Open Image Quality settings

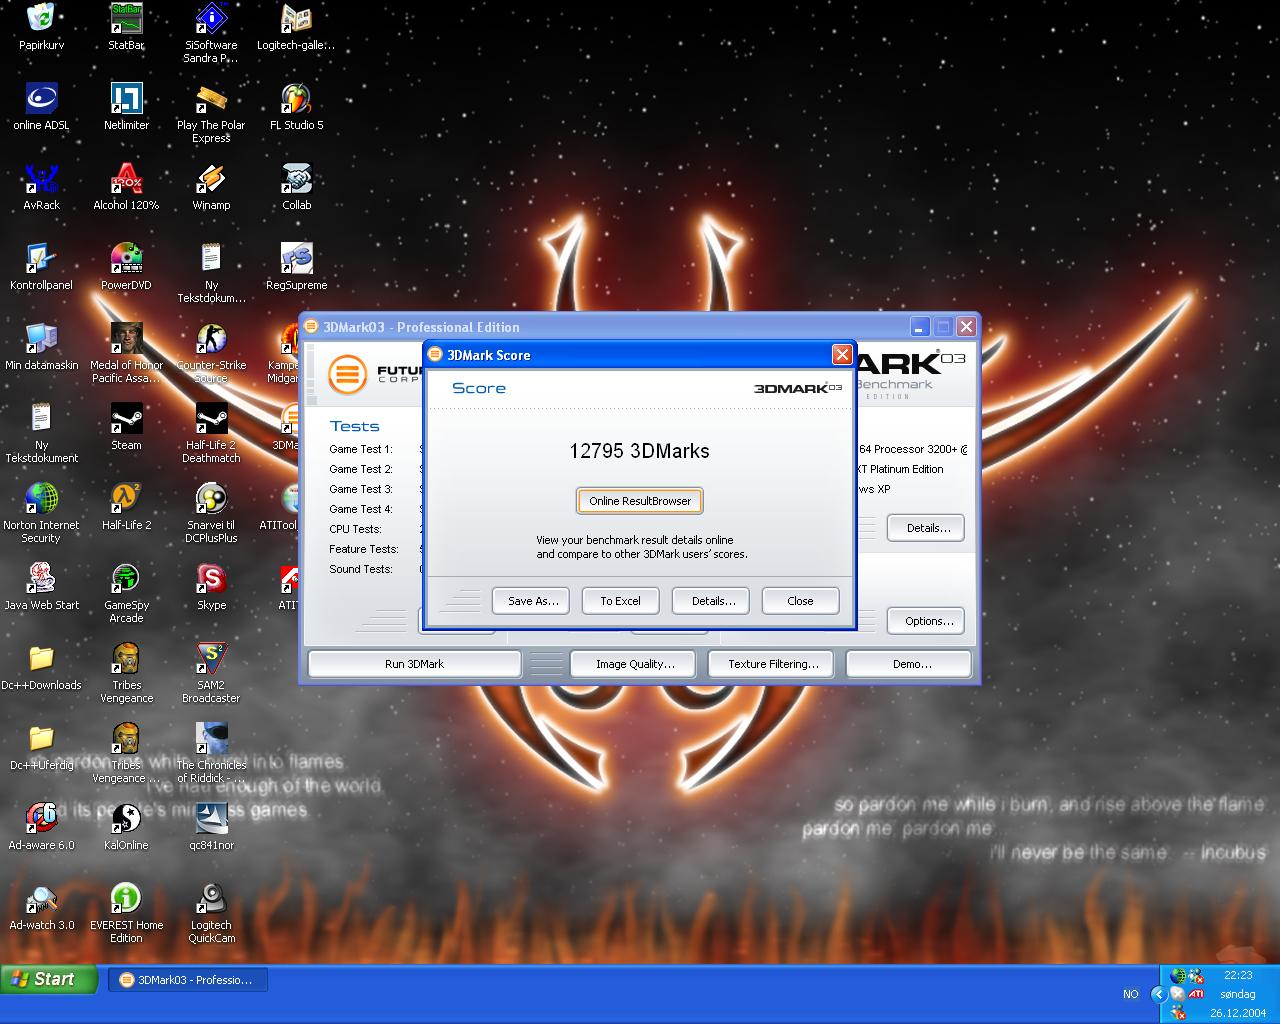635,664
